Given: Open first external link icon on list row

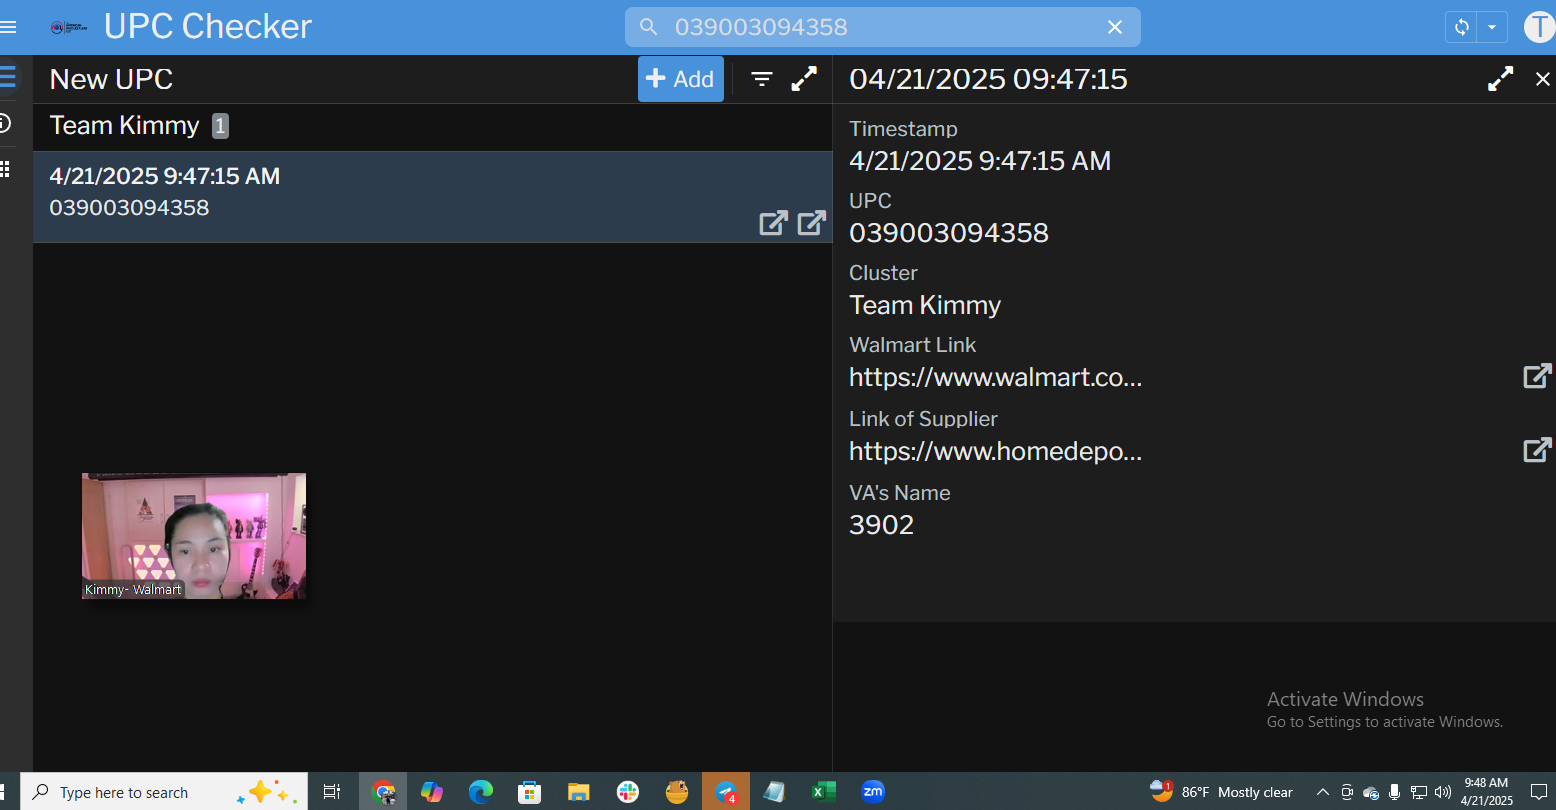Looking at the screenshot, I should tap(773, 222).
